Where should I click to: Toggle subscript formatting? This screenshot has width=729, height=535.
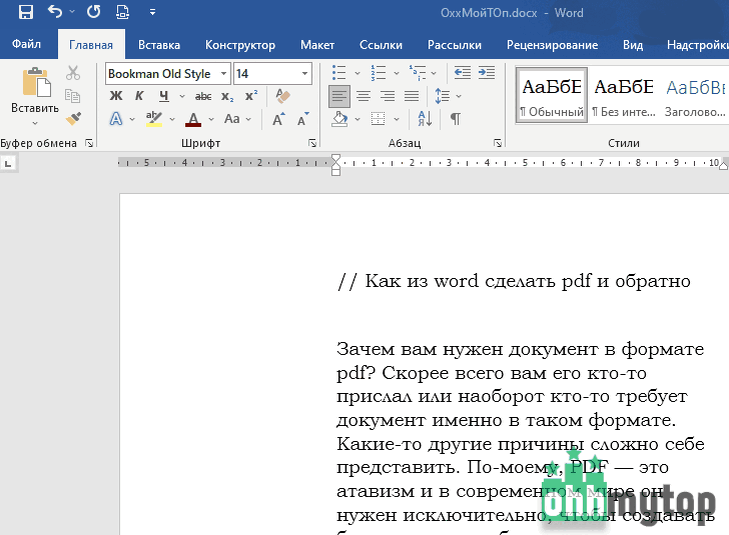[227, 96]
